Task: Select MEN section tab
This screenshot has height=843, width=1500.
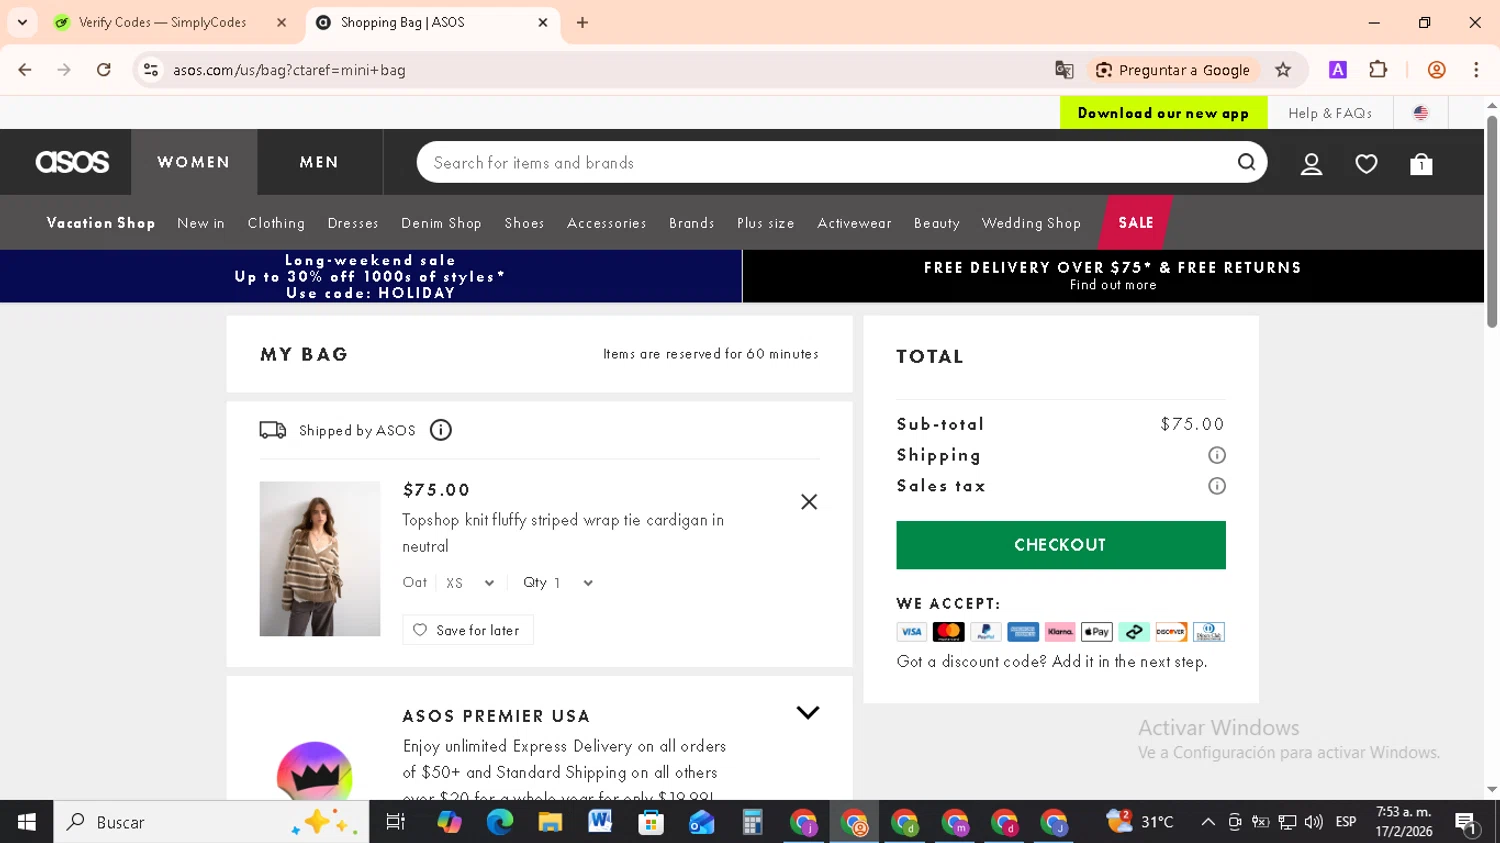Action: tap(320, 162)
